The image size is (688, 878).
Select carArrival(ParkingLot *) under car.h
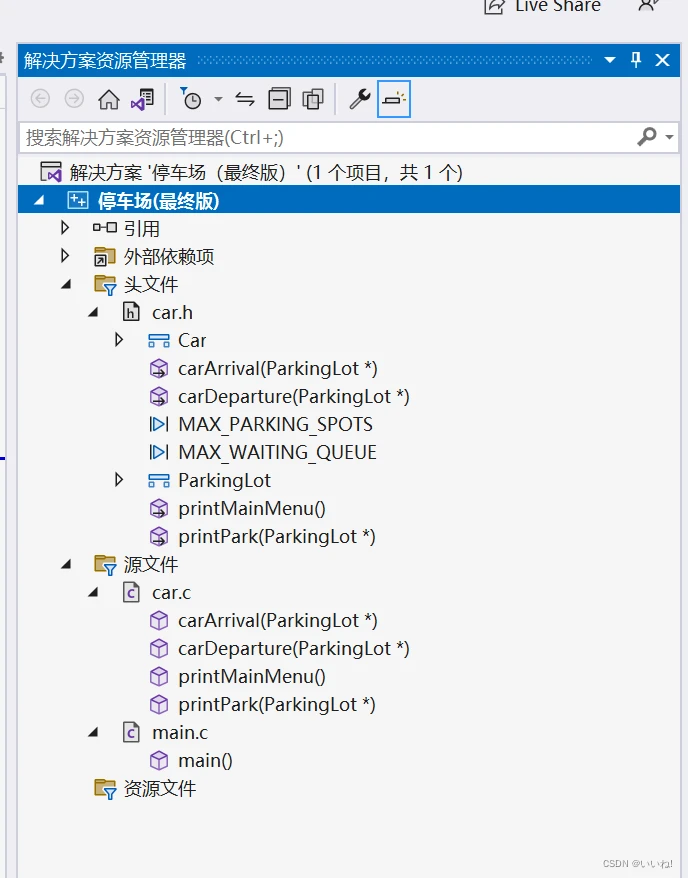click(x=278, y=368)
